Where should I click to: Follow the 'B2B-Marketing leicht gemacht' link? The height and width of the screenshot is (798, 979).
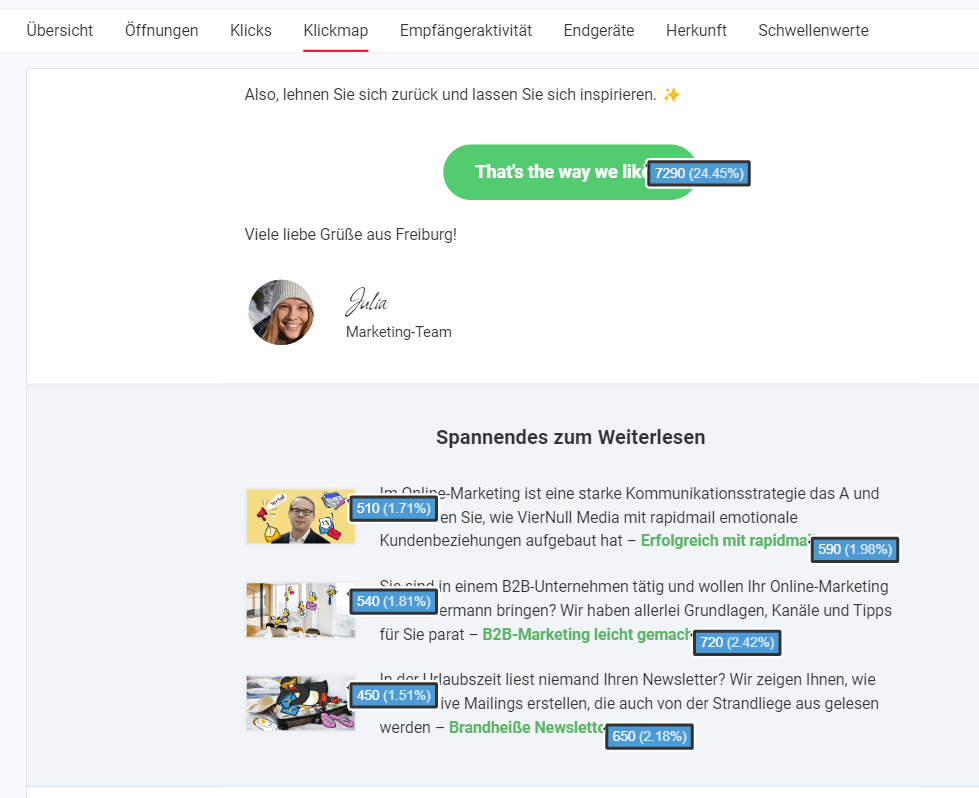coord(586,634)
